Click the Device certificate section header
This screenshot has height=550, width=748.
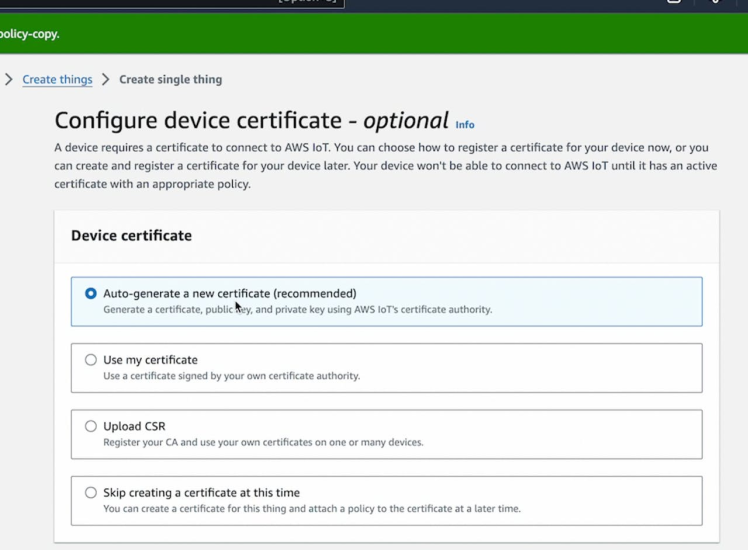pyautogui.click(x=131, y=236)
